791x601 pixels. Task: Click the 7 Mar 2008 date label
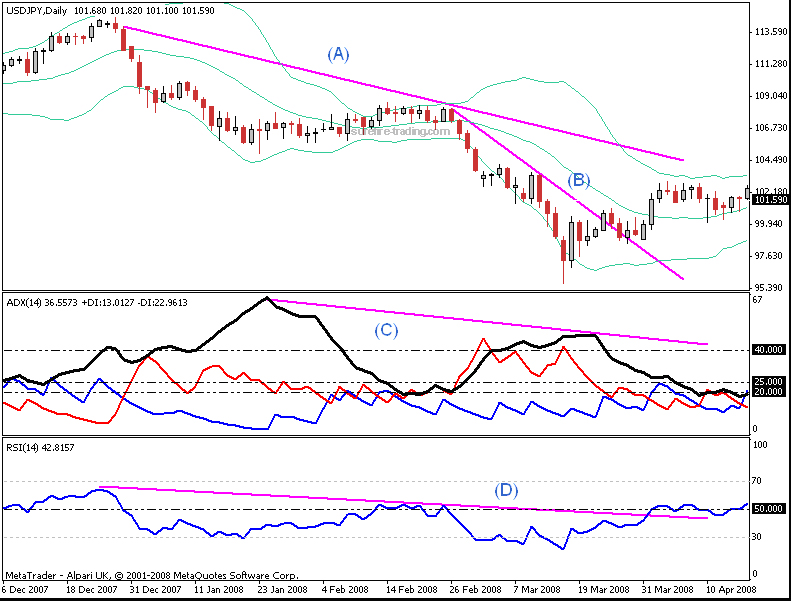537,589
